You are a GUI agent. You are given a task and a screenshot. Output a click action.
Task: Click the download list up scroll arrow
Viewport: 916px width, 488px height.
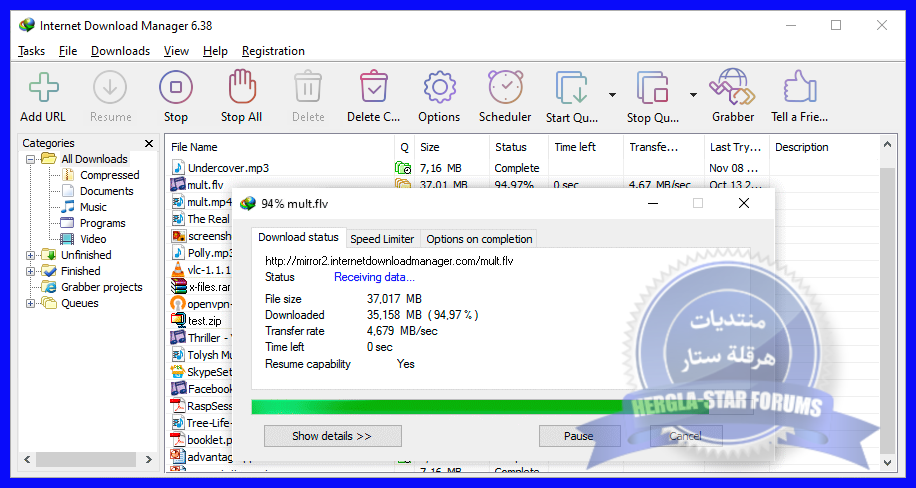pos(887,144)
